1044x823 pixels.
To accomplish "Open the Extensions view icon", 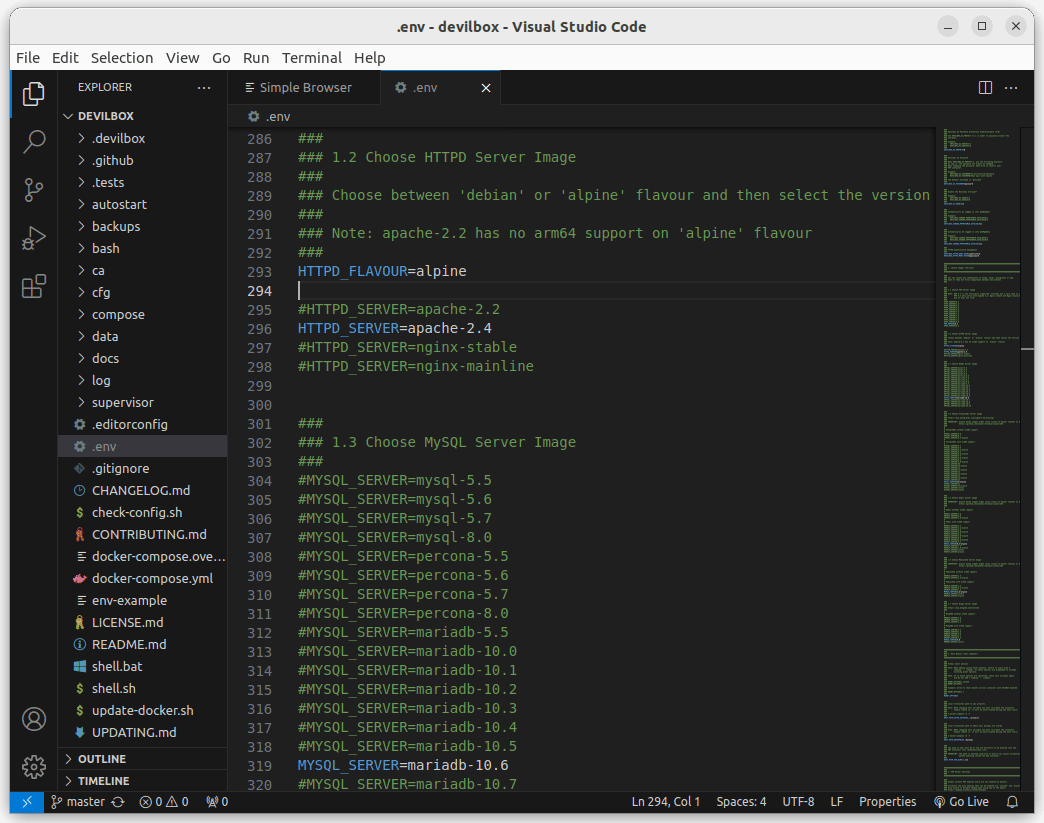I will click(x=34, y=287).
